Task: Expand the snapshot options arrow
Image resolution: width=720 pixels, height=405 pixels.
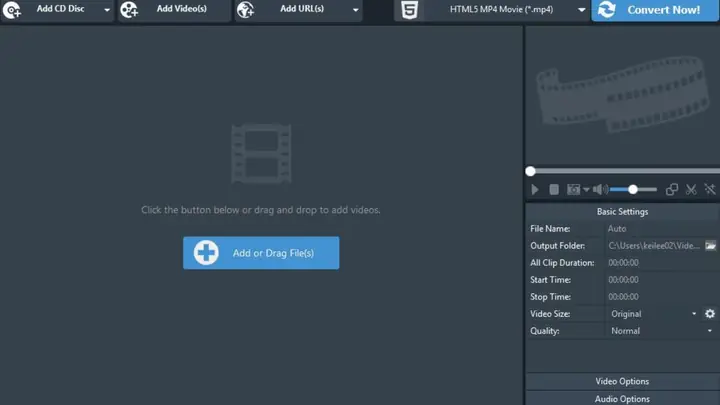Action: coord(586,190)
